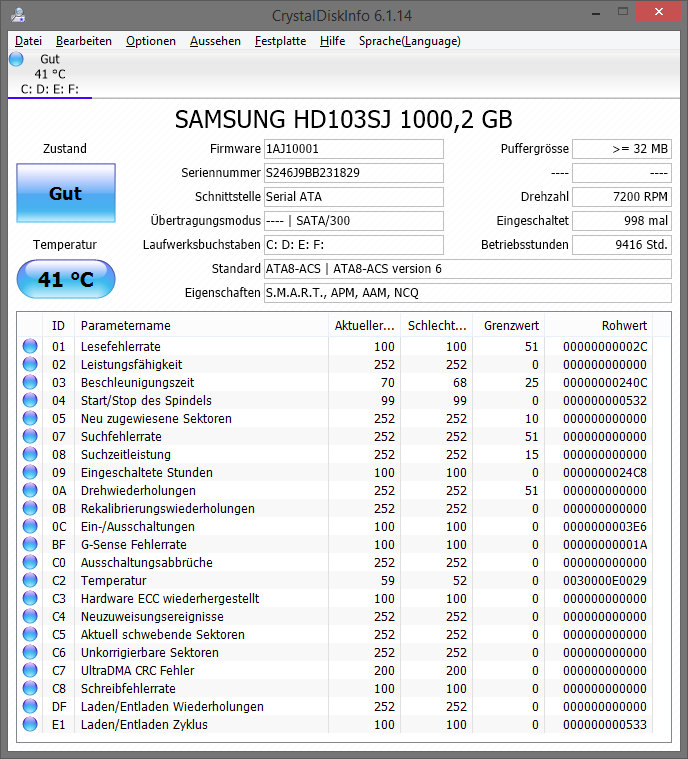Click the status orb for Laden/Entladen Zyklus
Viewport: 688px width, 759px height.
(30, 724)
